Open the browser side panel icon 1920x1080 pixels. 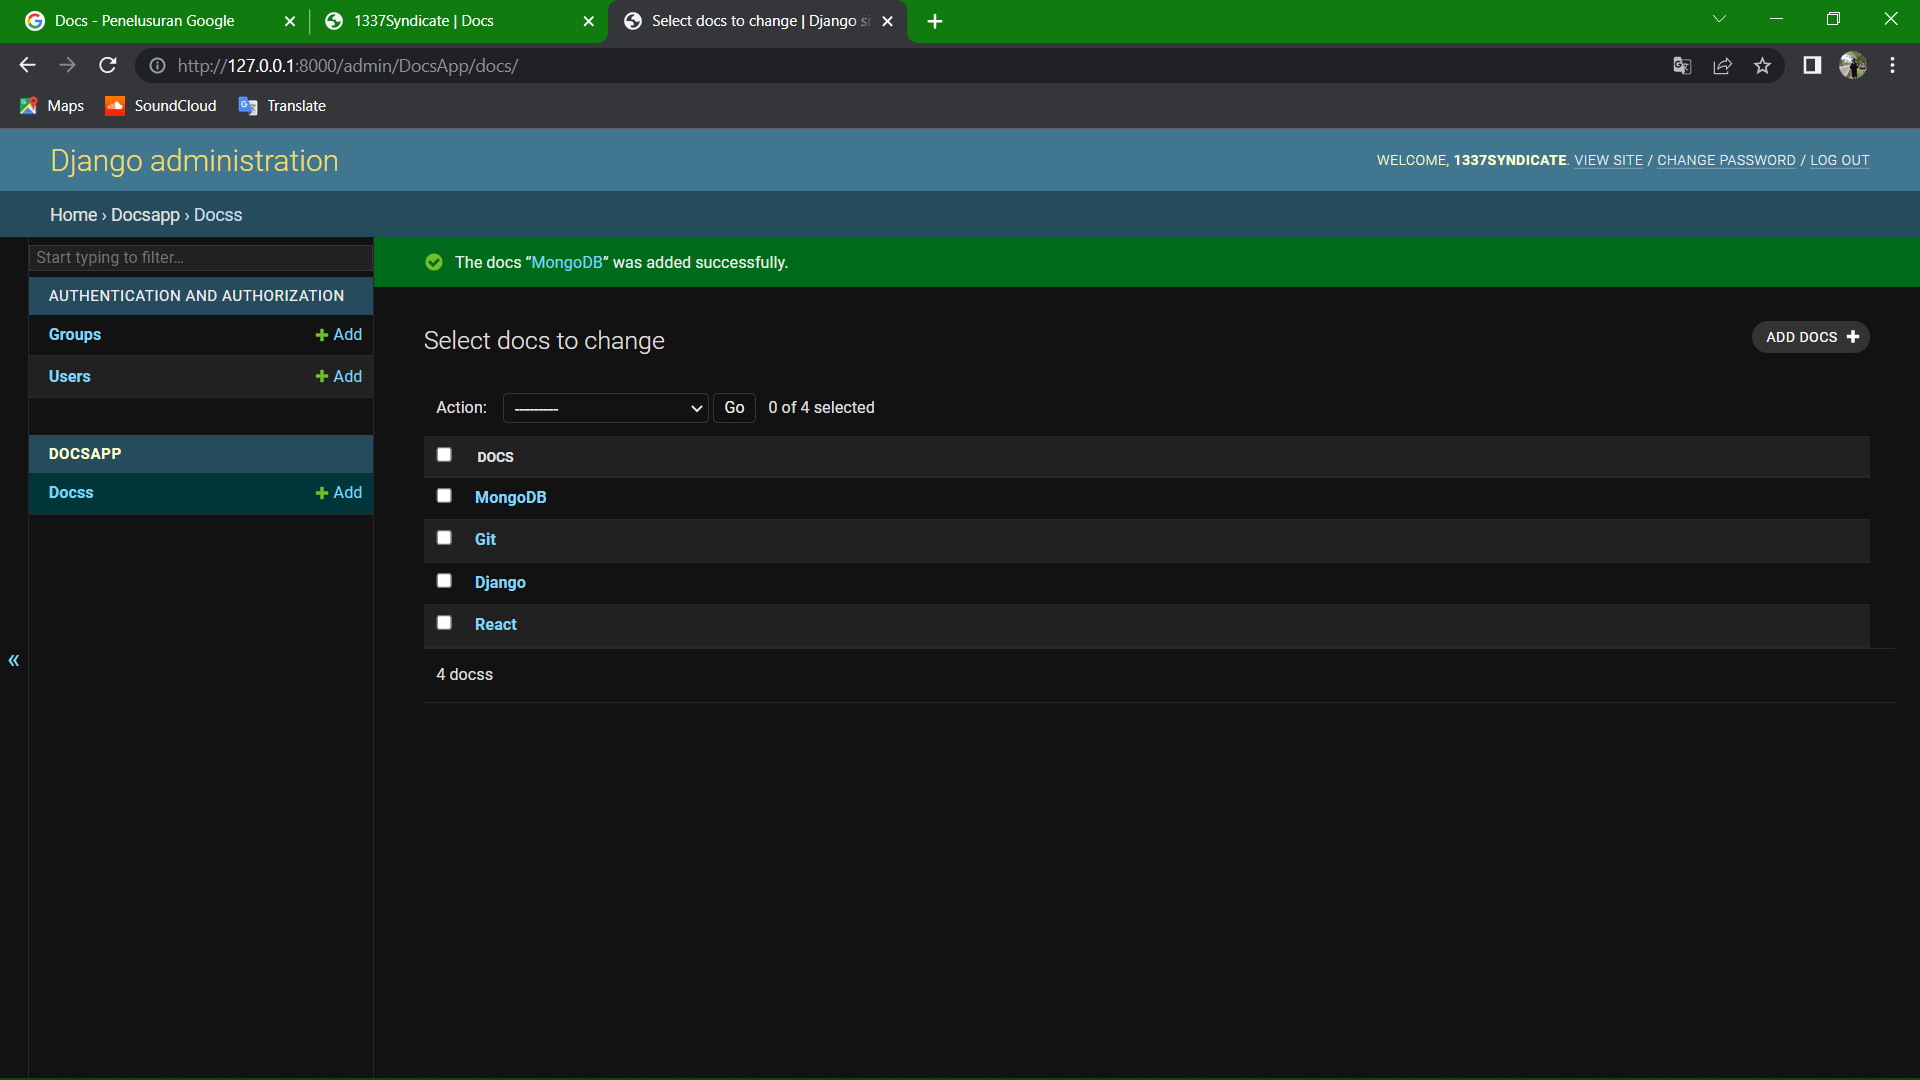[x=1812, y=66]
